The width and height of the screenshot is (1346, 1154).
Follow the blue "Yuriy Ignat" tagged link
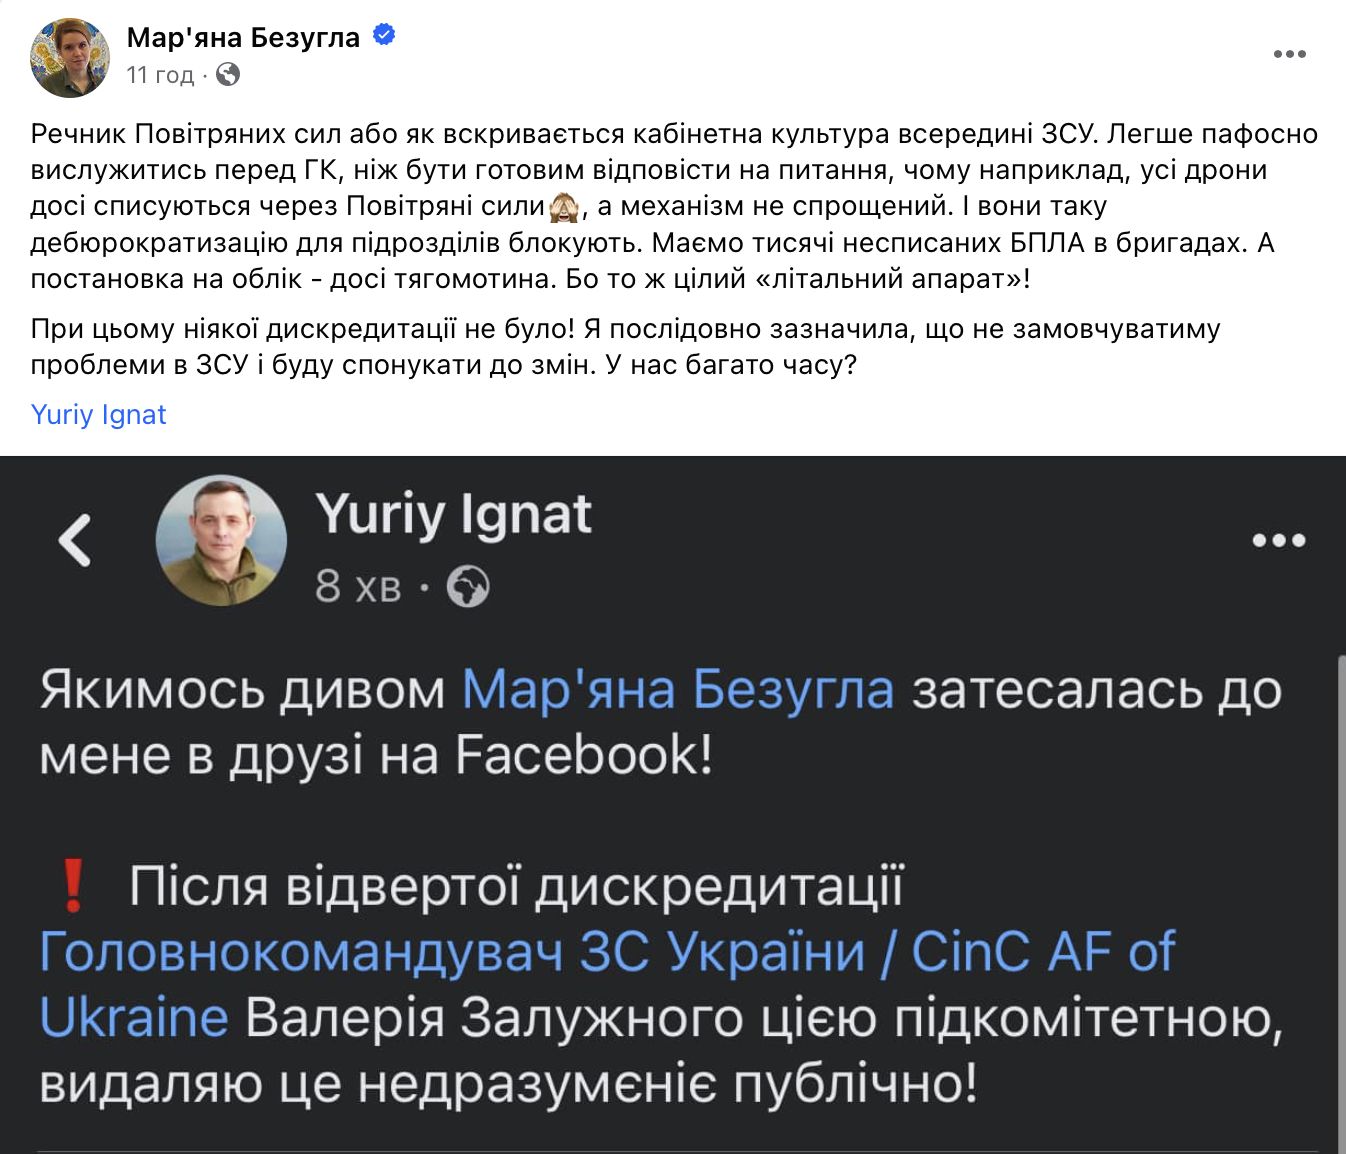pyautogui.click(x=98, y=414)
